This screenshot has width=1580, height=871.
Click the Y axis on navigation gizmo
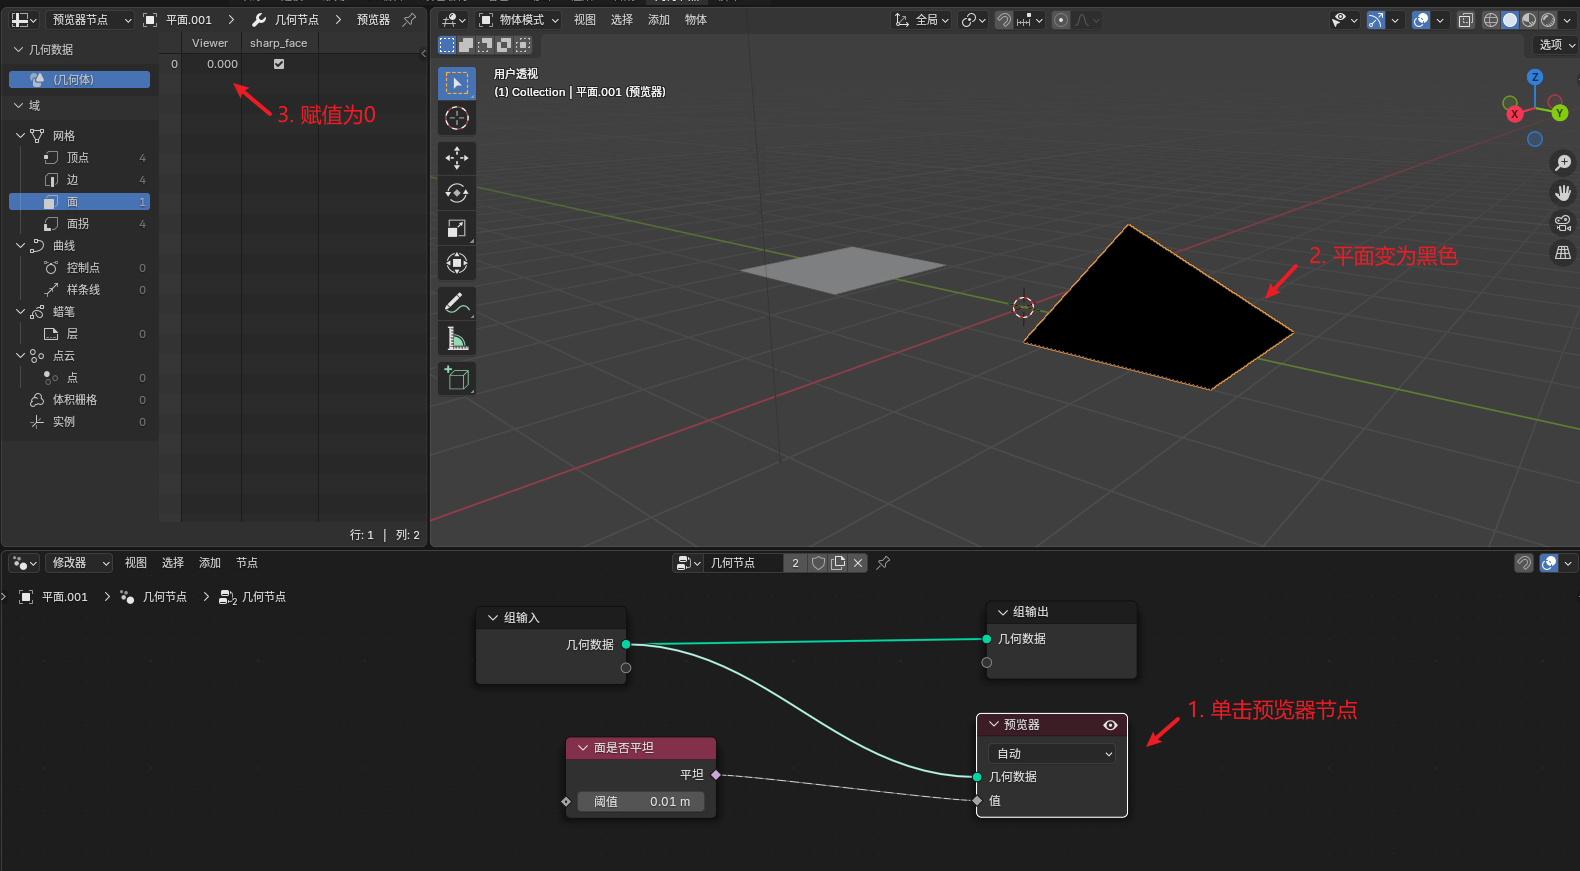coord(1559,113)
